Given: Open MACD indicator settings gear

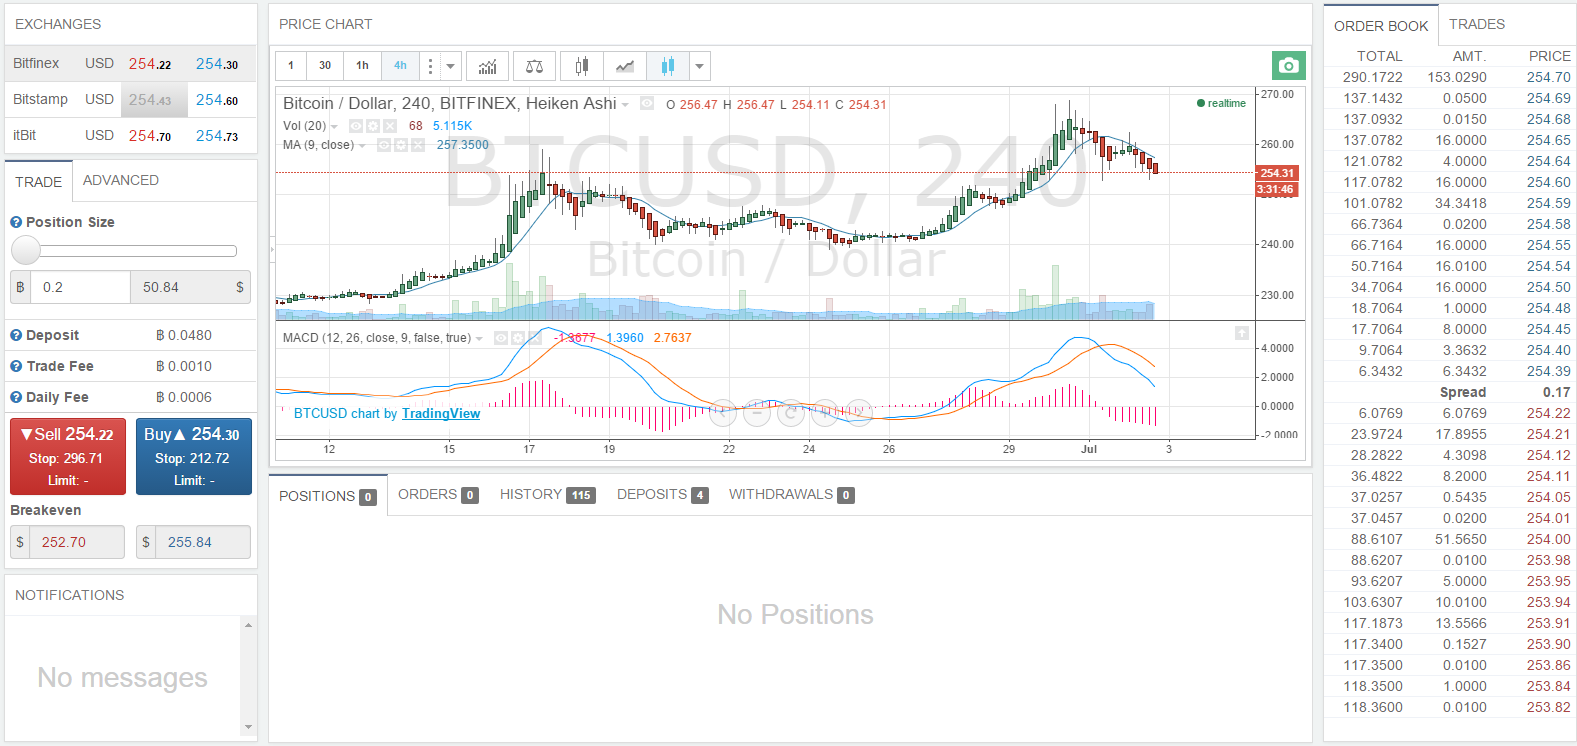Looking at the screenshot, I should 519,338.
